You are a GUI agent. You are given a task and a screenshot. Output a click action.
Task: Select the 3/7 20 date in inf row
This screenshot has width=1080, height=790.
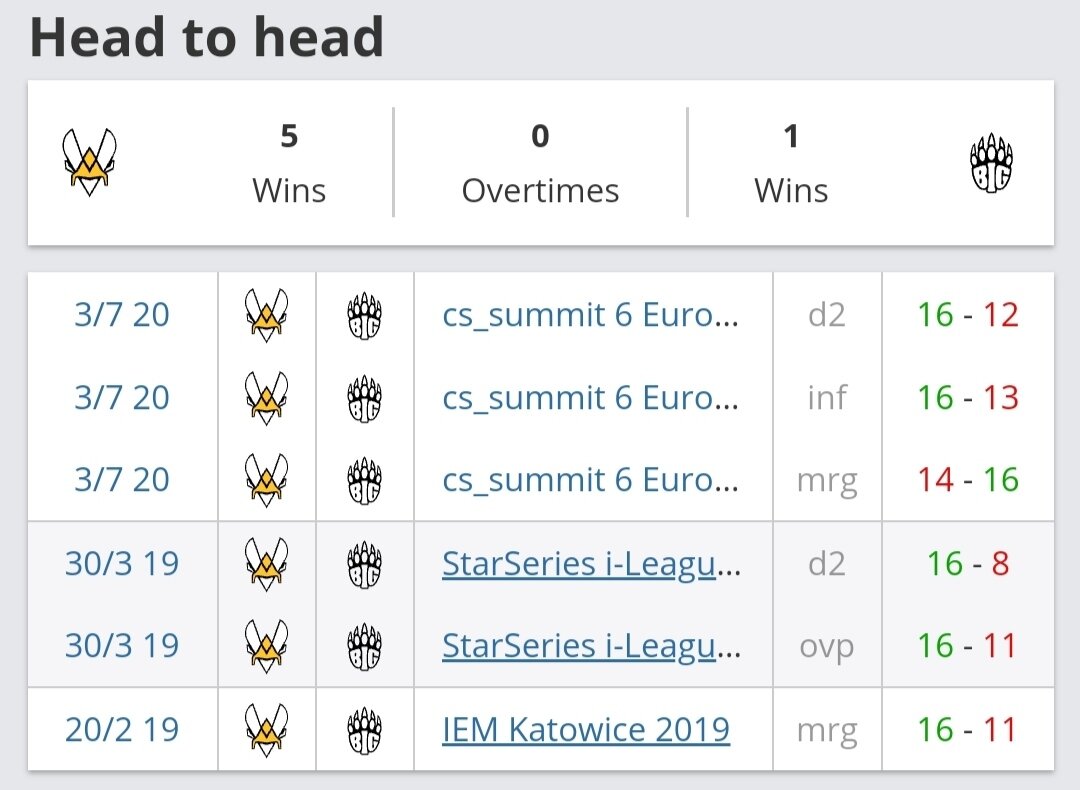(122, 398)
